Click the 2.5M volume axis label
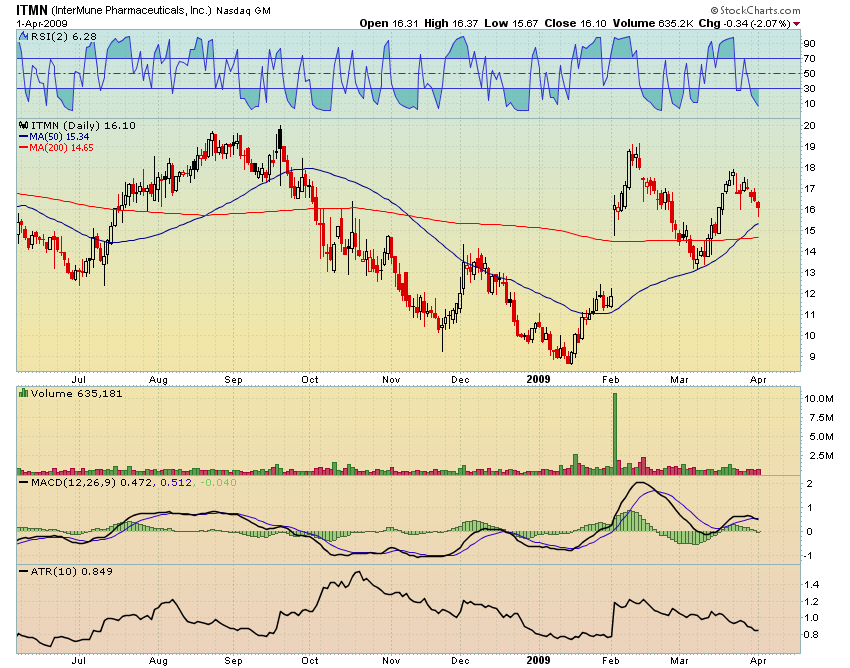The image size is (850, 668). coord(821,455)
